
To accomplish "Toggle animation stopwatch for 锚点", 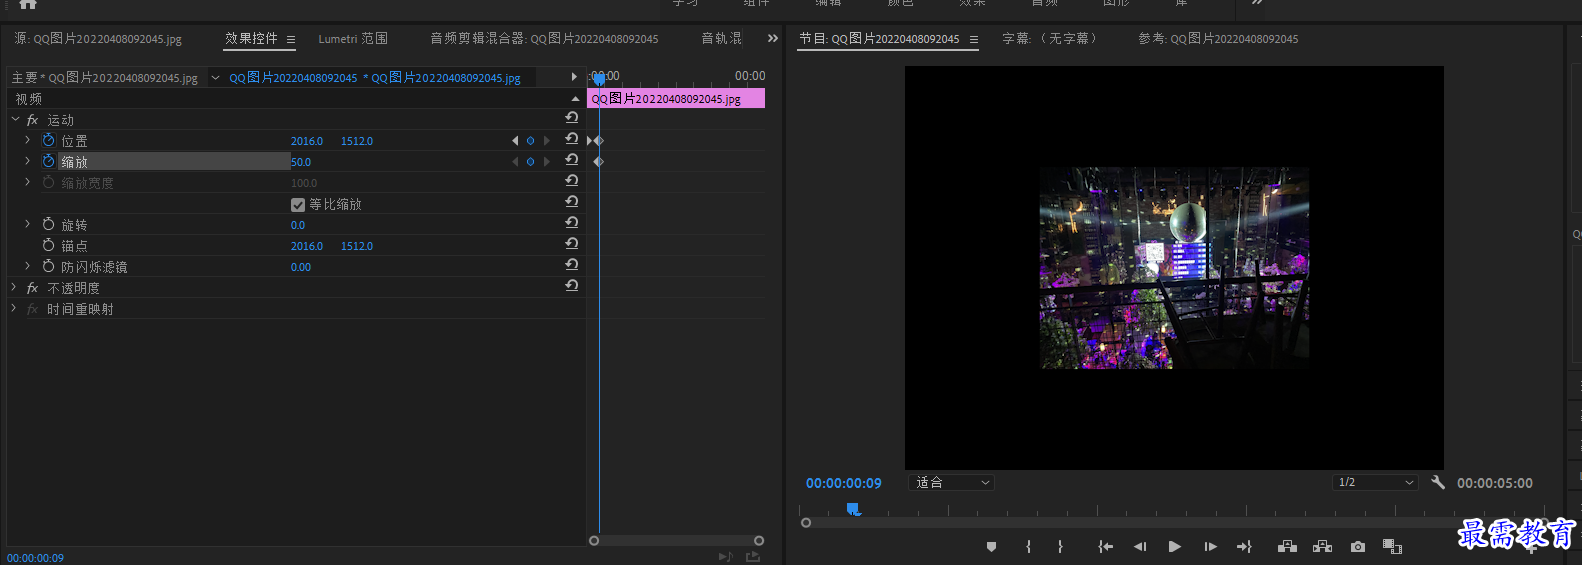I will (48, 245).
